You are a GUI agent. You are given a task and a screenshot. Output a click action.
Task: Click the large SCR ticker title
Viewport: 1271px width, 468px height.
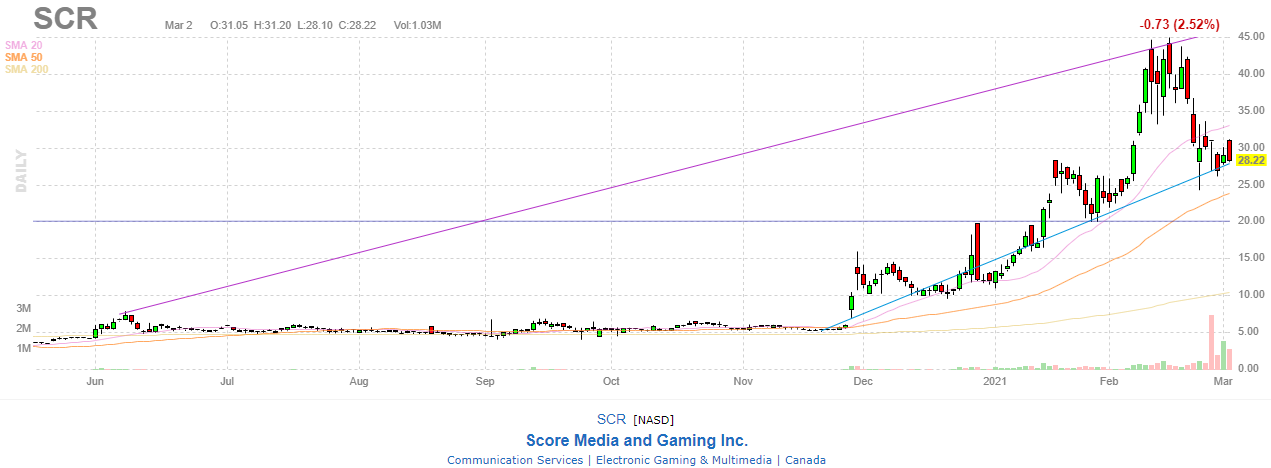click(x=65, y=18)
